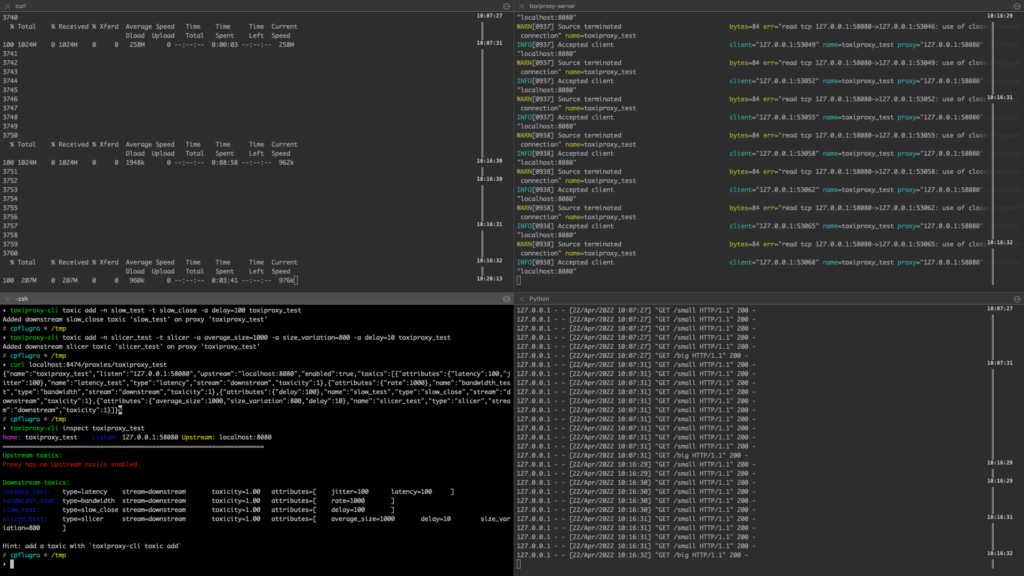1024x576 pixels.
Task: Select the toxiproxy-server pane title
Action: pos(552,6)
